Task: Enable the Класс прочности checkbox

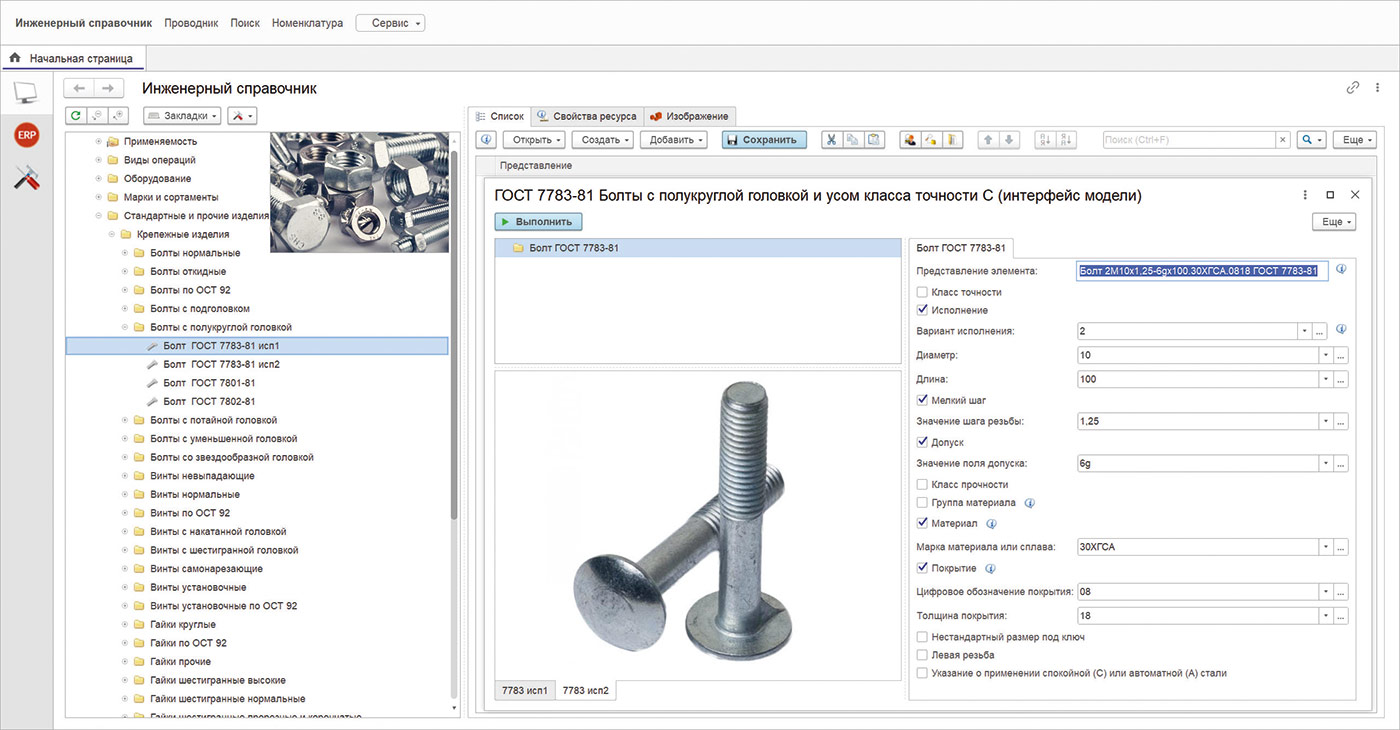Action: coord(922,484)
